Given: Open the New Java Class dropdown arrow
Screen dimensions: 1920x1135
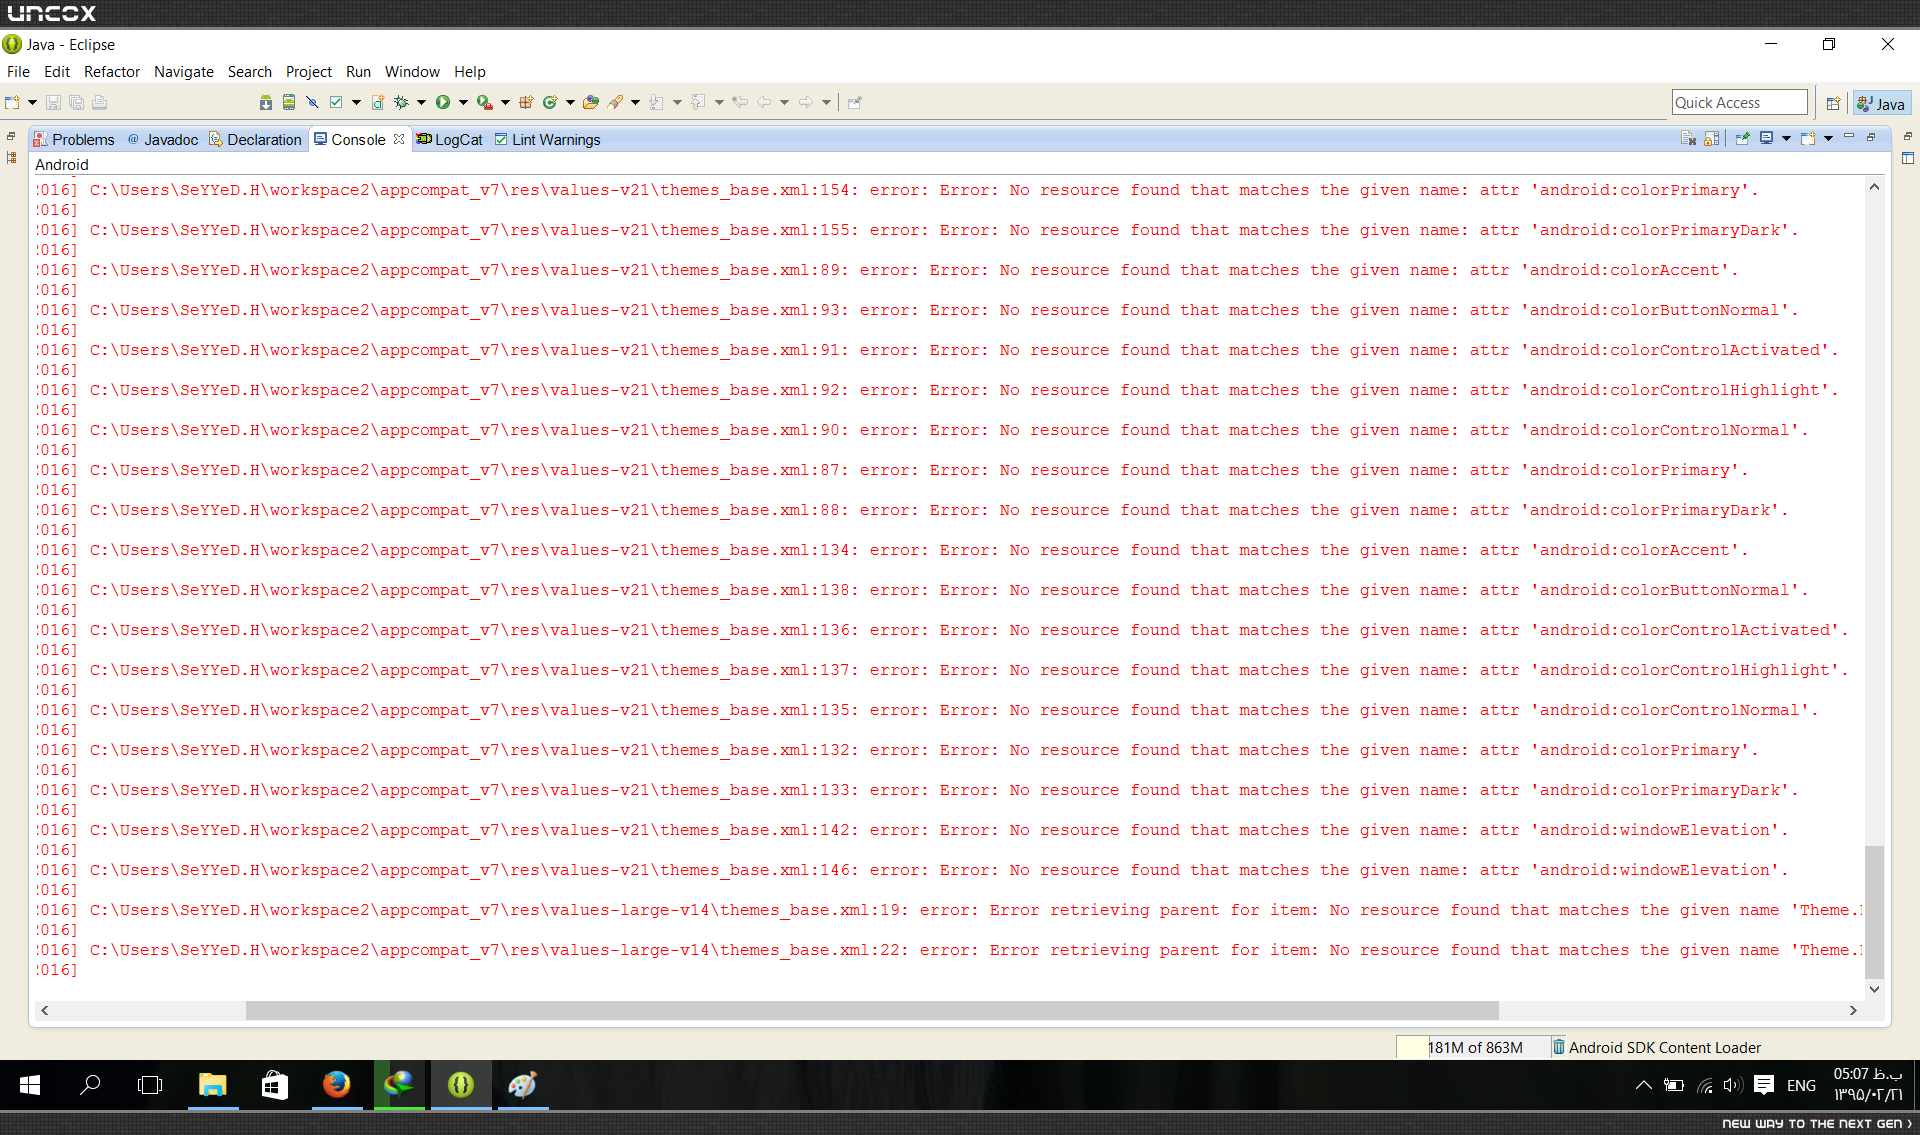Looking at the screenshot, I should point(570,102).
